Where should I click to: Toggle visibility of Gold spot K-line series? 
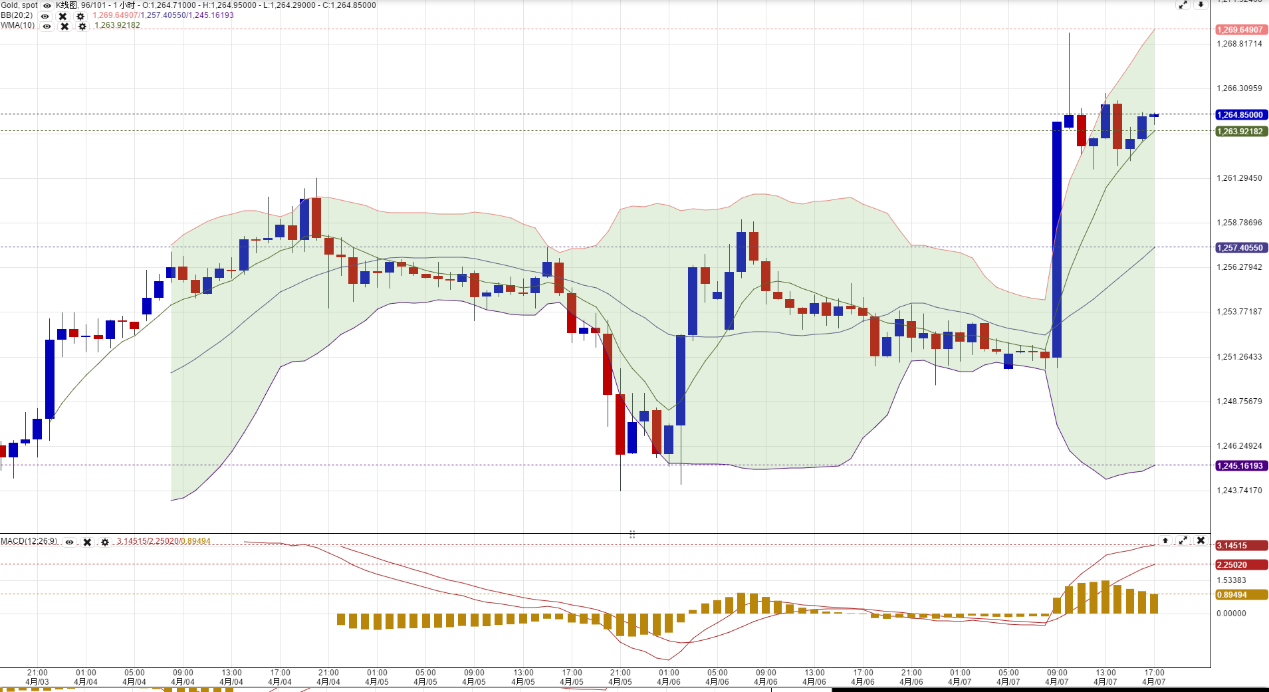click(x=47, y=5)
